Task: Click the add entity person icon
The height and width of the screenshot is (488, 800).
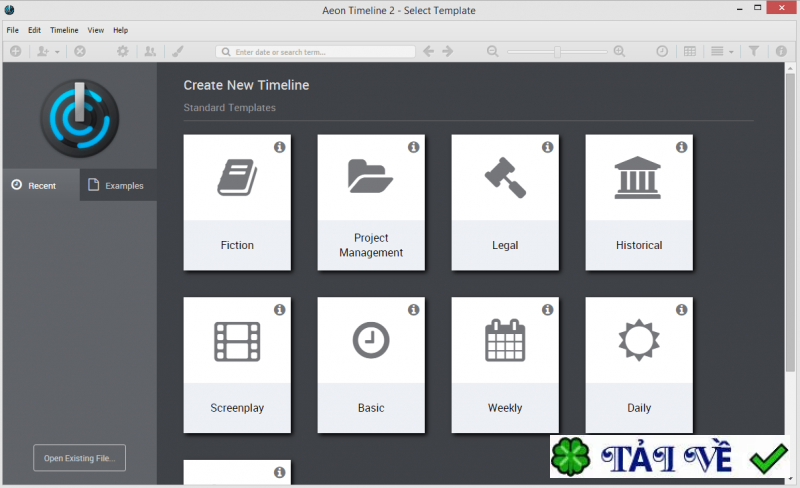Action: tap(43, 51)
